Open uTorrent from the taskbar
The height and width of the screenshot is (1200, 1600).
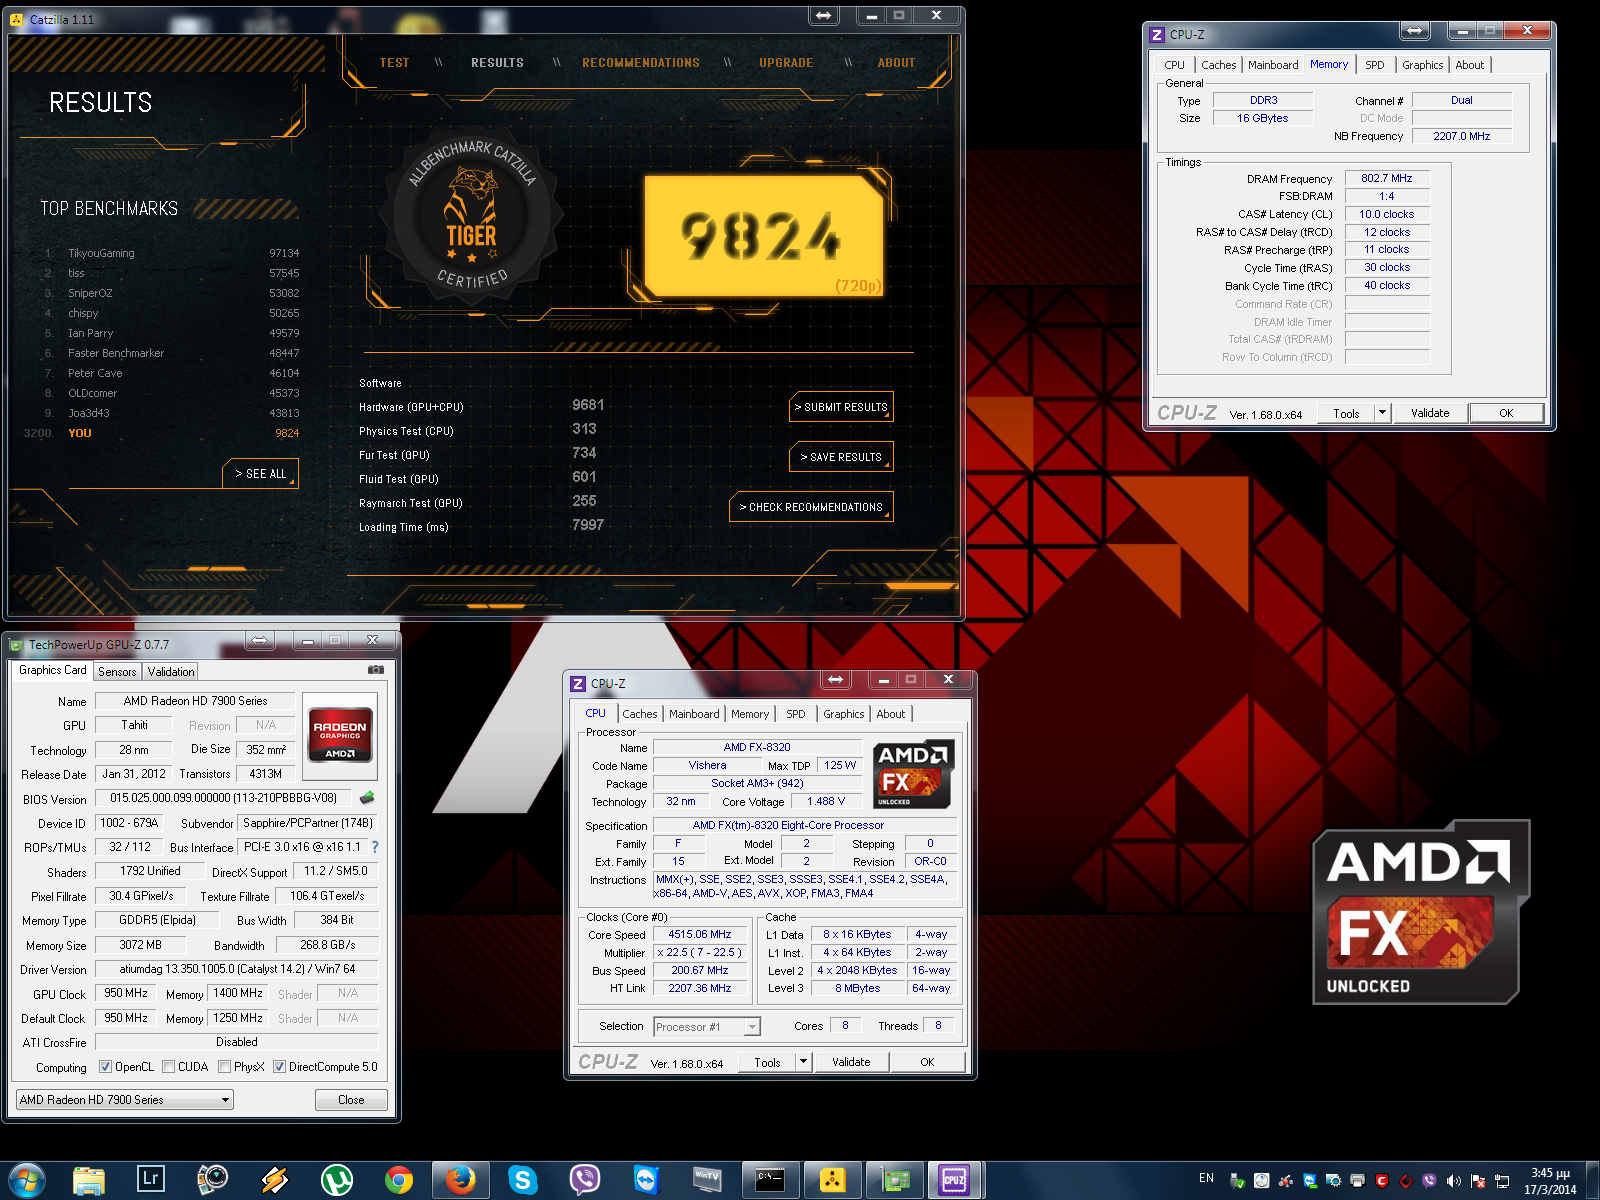pyautogui.click(x=337, y=1181)
